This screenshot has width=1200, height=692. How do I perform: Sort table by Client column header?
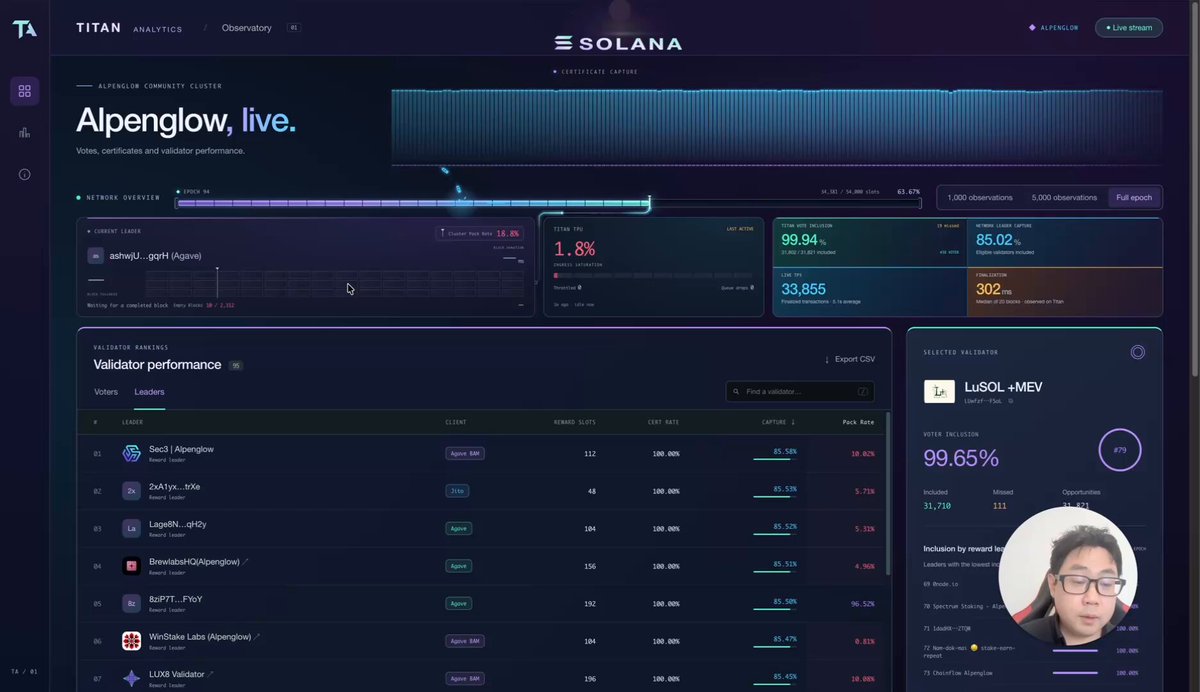coord(456,422)
